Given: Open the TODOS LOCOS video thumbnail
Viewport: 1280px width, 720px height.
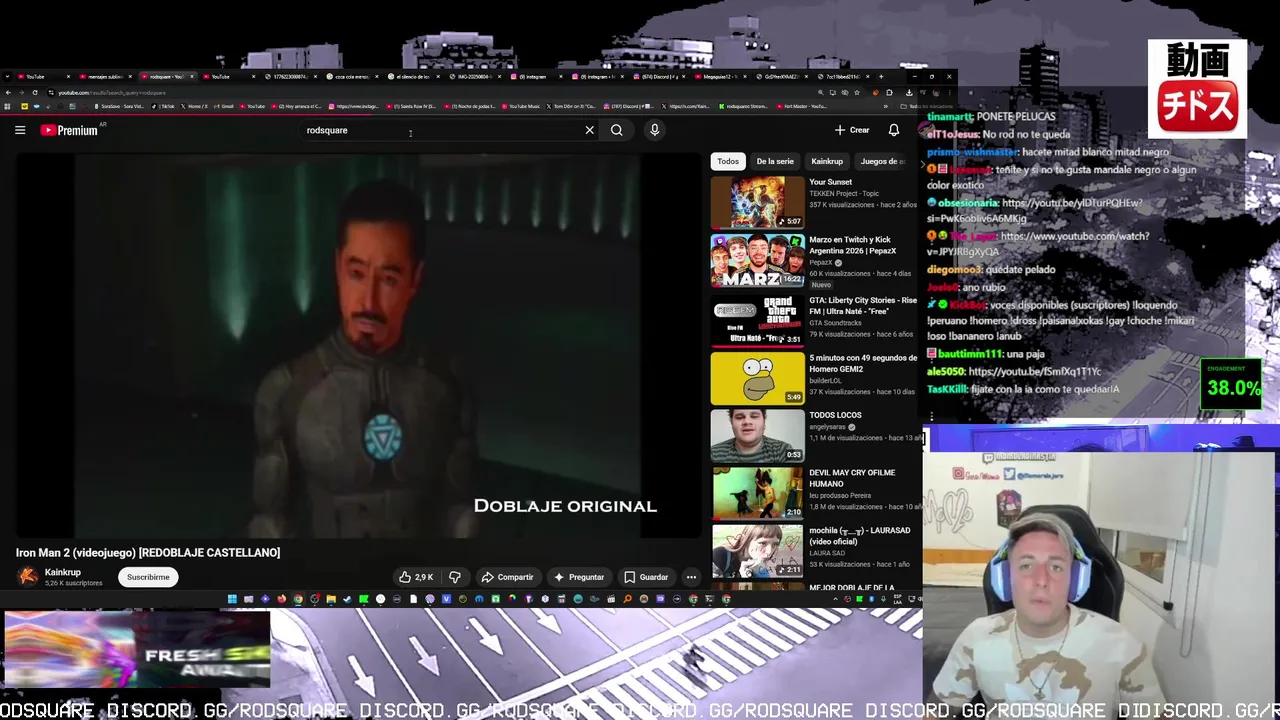Looking at the screenshot, I should pyautogui.click(x=757, y=435).
